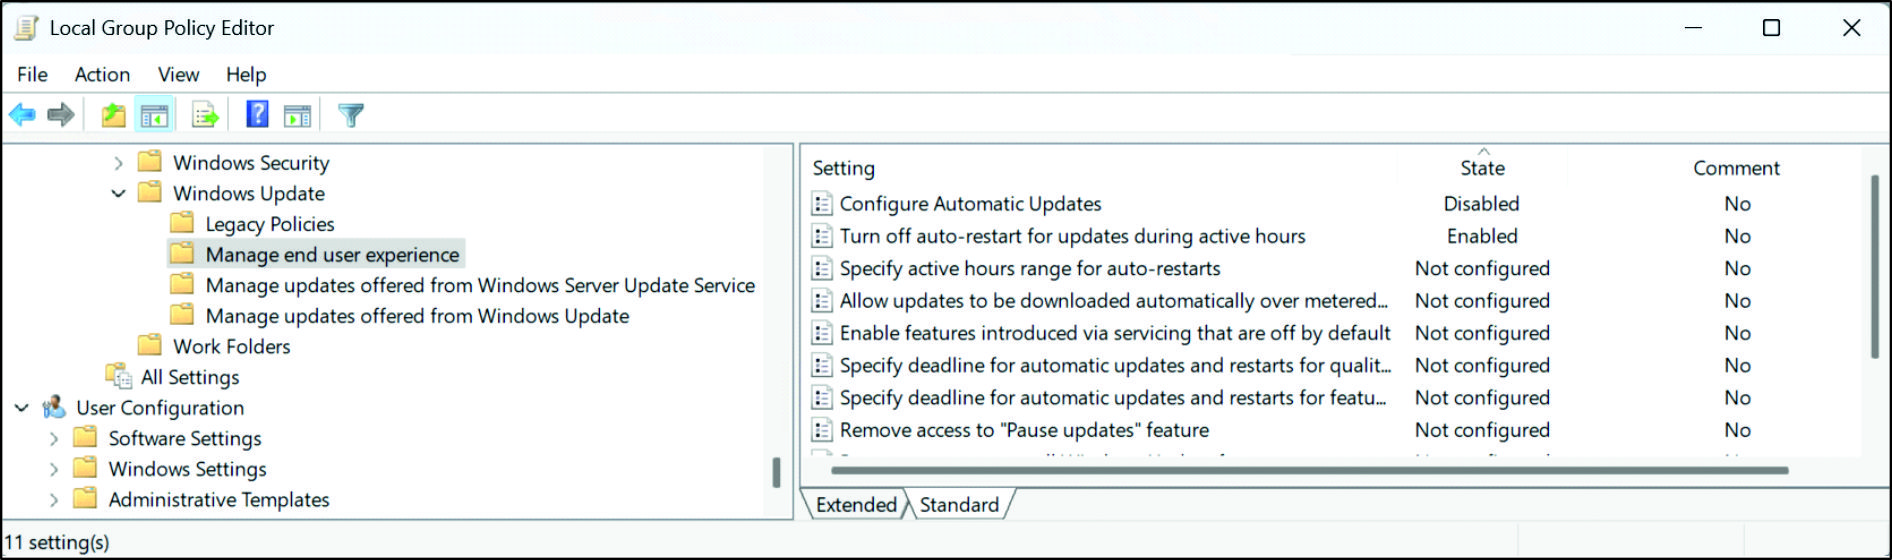Open the View menu
The width and height of the screenshot is (1892, 560).
coord(178,74)
